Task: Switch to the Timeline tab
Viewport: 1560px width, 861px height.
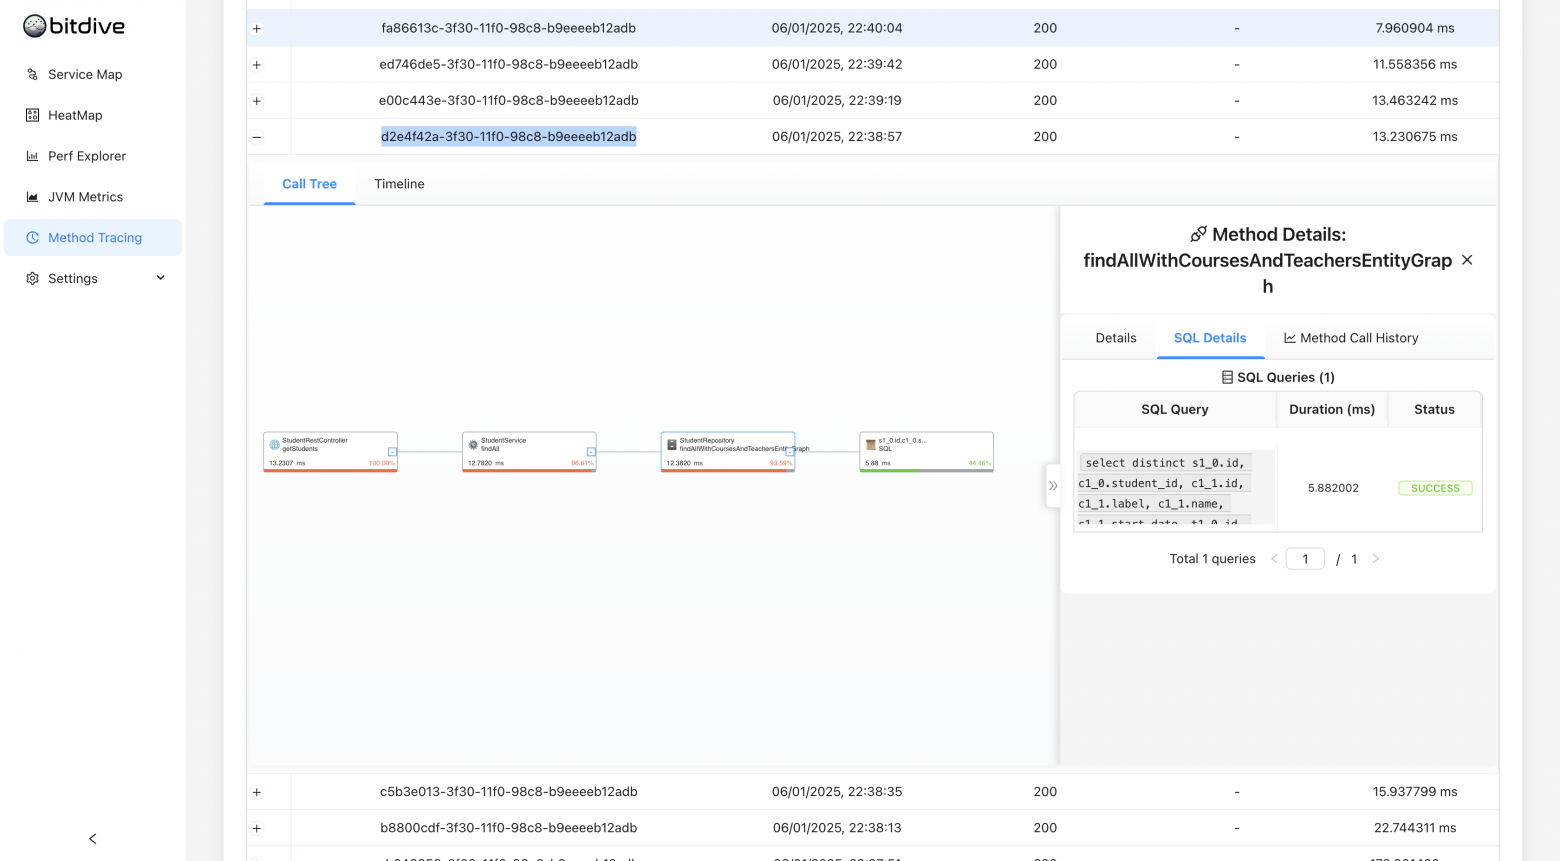Action: pos(400,184)
